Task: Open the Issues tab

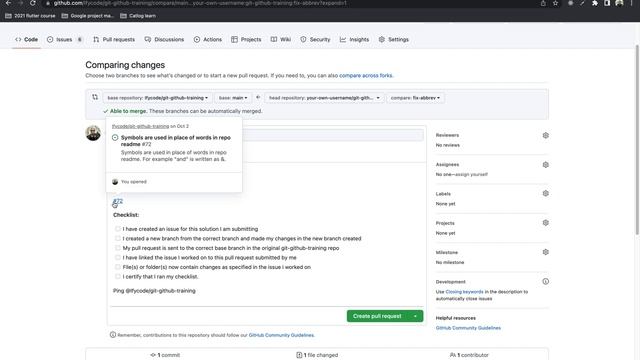Action: pyautogui.click(x=64, y=40)
